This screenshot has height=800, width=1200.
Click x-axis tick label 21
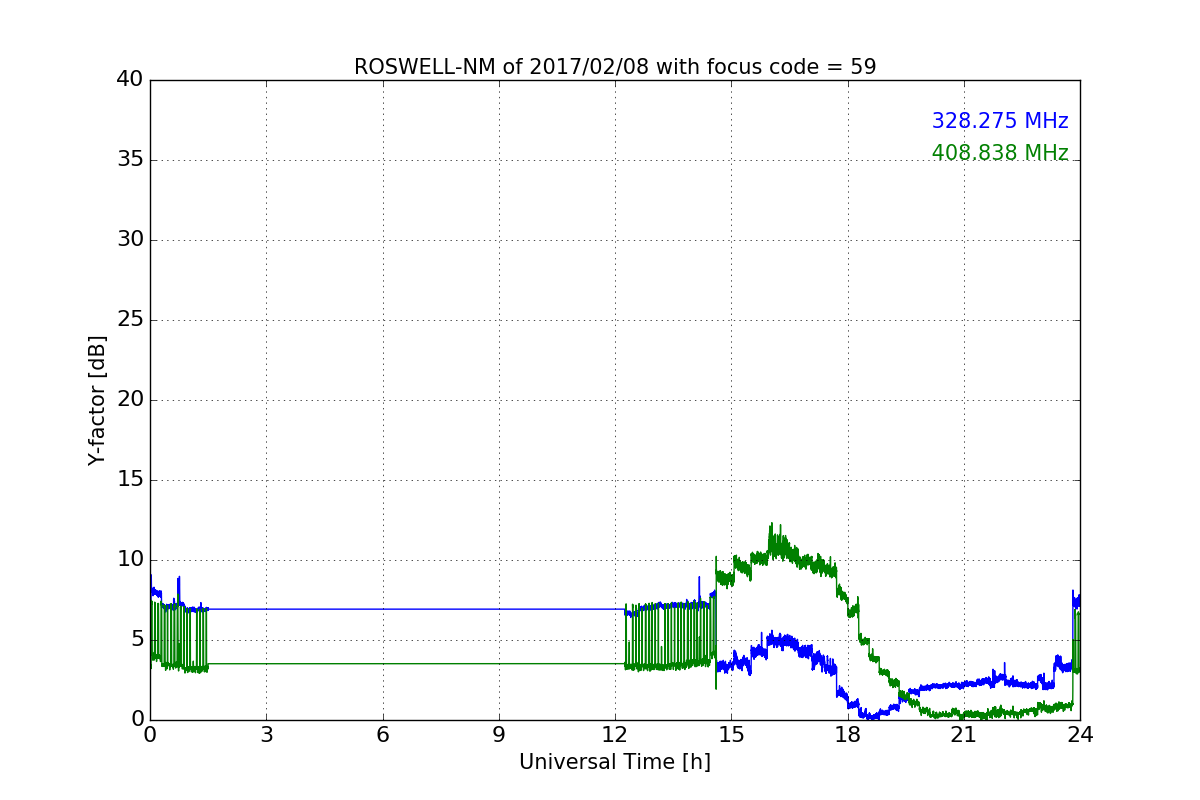tap(964, 735)
